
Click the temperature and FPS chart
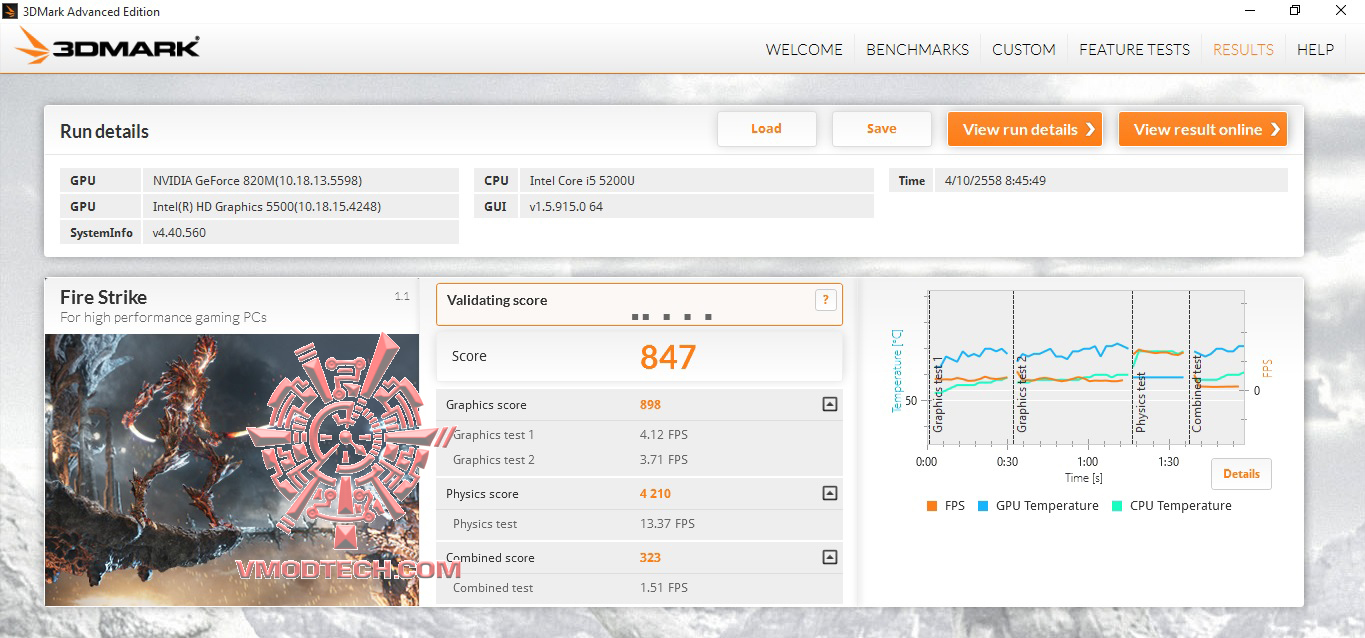[1087, 369]
